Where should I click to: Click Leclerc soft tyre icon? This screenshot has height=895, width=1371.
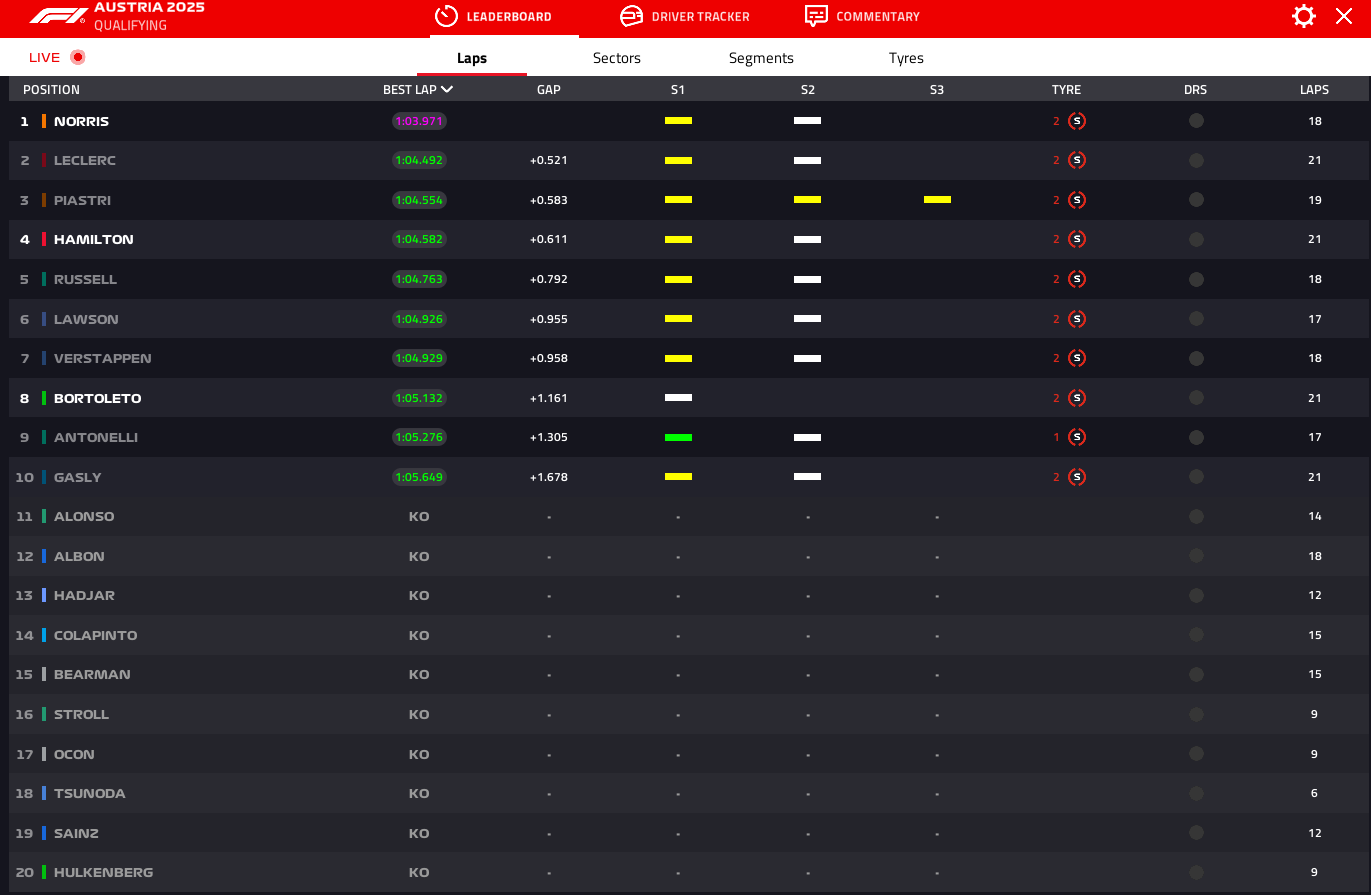pyautogui.click(x=1077, y=160)
